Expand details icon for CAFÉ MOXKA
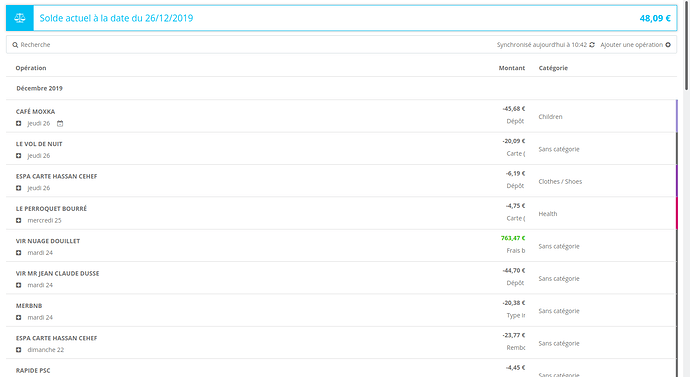 pos(18,124)
